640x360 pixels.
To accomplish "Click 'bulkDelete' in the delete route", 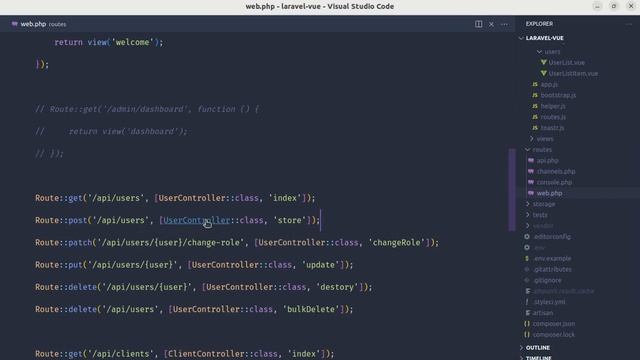I will click(x=311, y=309).
